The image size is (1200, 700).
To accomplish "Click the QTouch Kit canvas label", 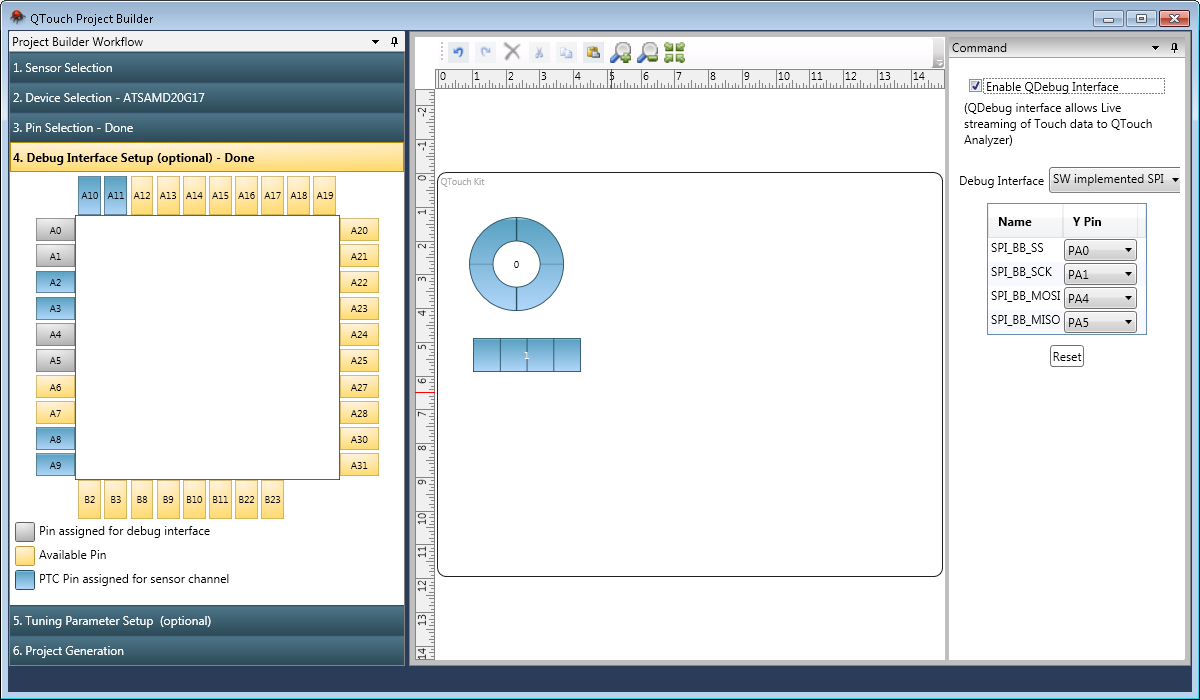I will (x=463, y=182).
